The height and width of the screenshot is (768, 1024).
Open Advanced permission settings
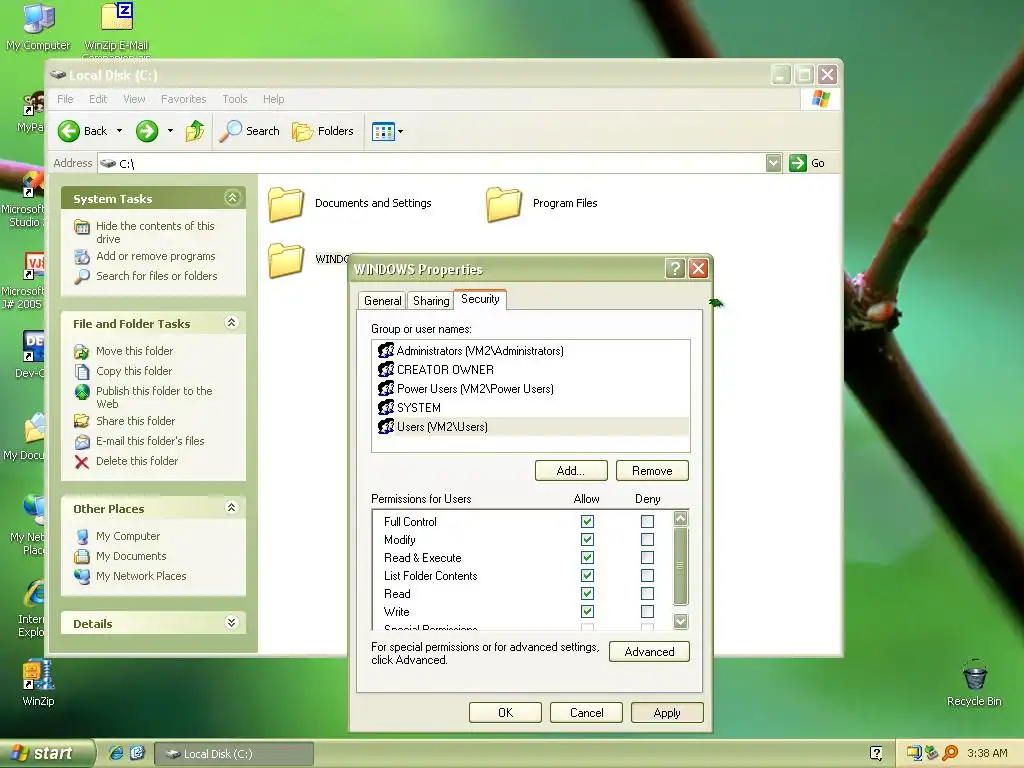coord(649,652)
